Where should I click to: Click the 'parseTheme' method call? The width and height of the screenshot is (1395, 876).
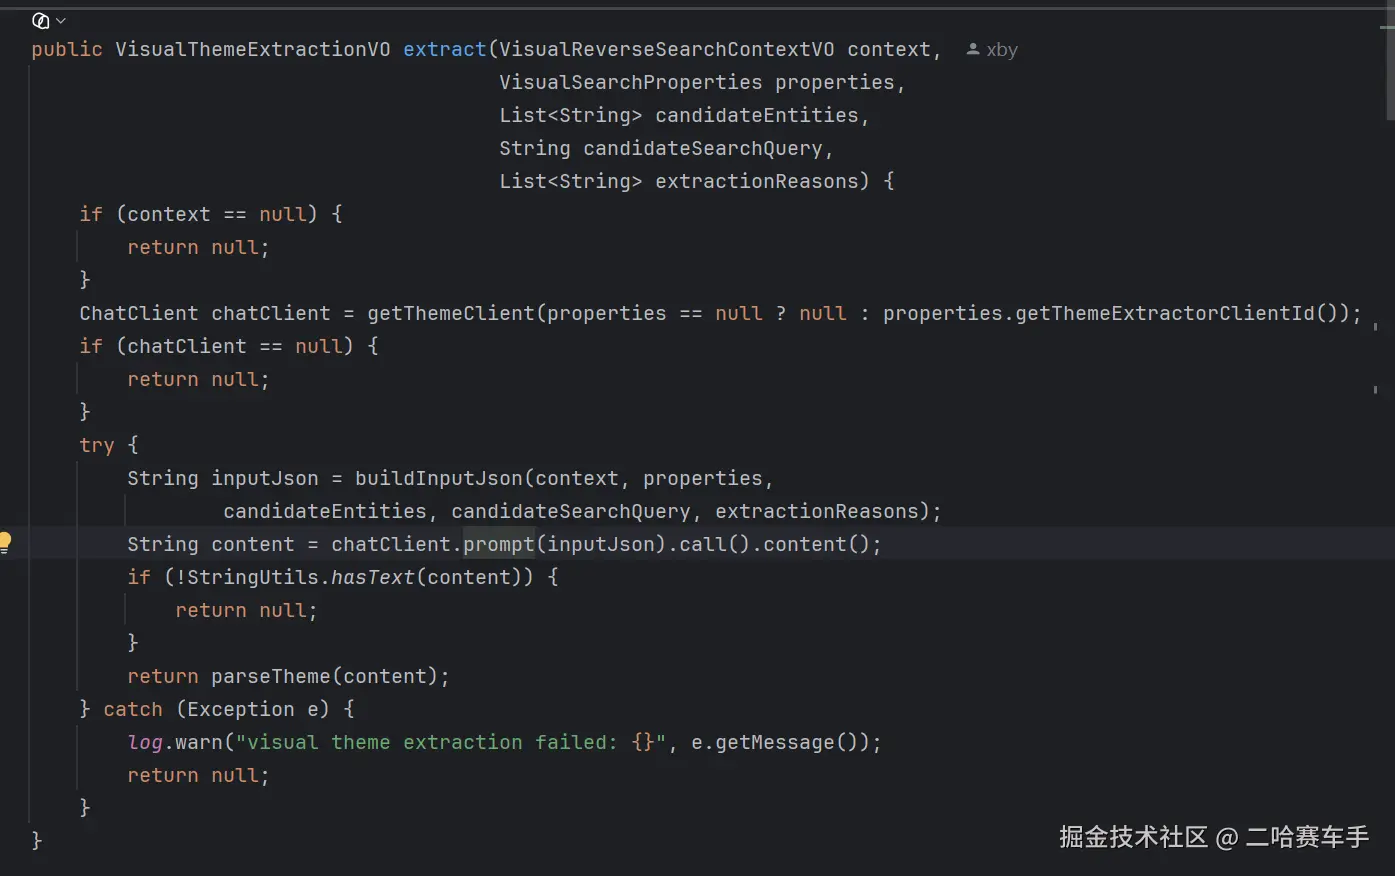pyautogui.click(x=271, y=676)
